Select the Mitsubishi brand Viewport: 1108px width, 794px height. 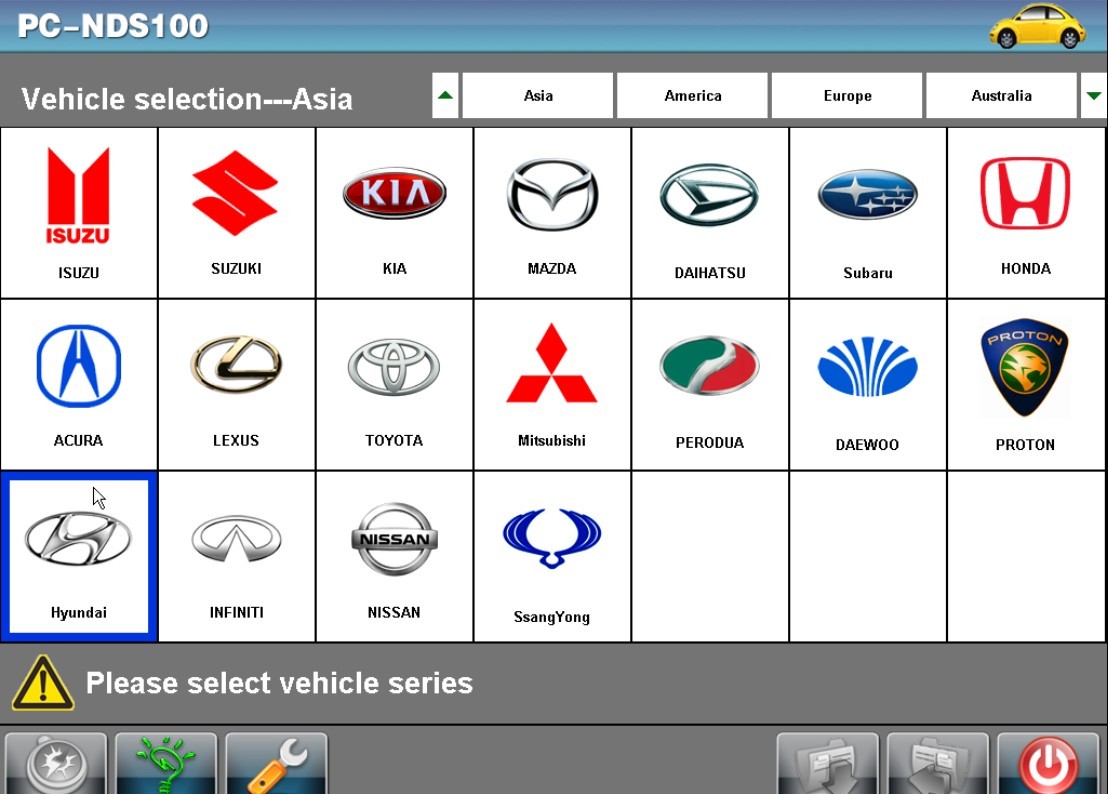click(x=552, y=385)
